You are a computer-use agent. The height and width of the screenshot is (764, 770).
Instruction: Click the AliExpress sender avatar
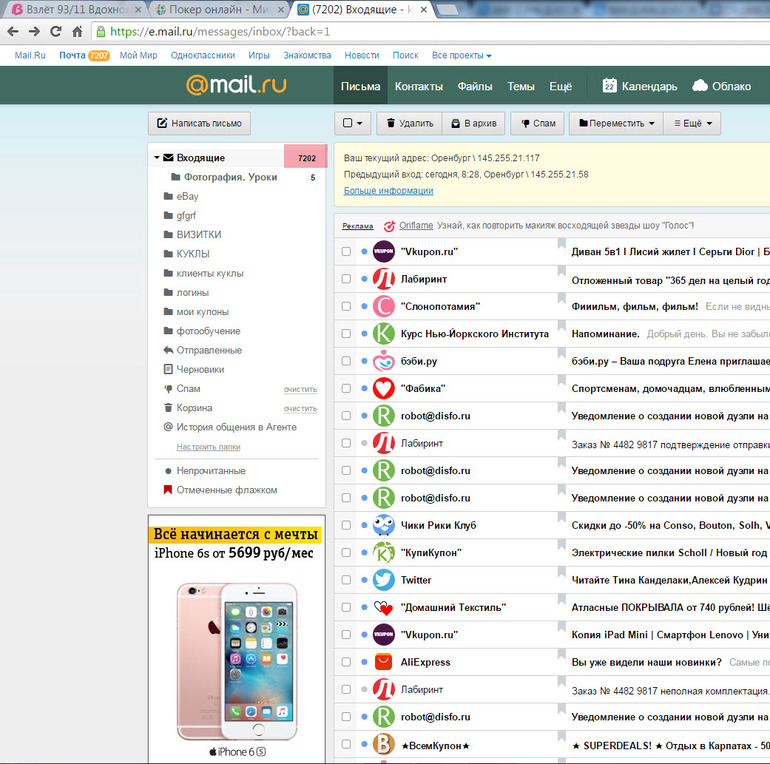coord(383,662)
